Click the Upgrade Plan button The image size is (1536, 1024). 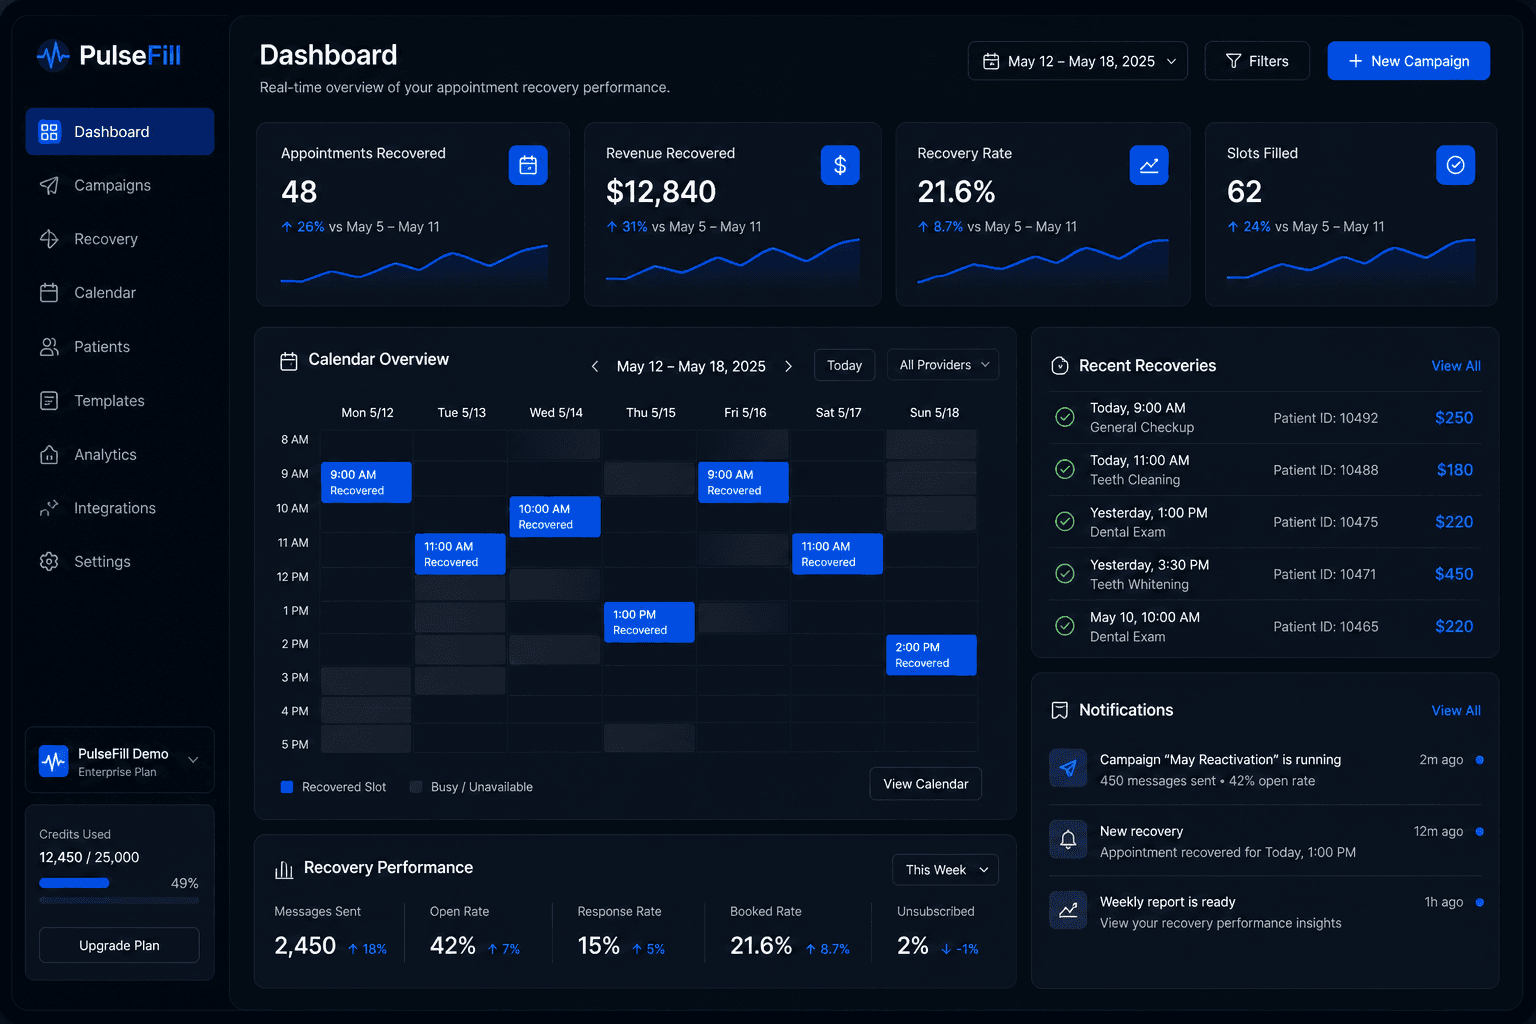(119, 945)
